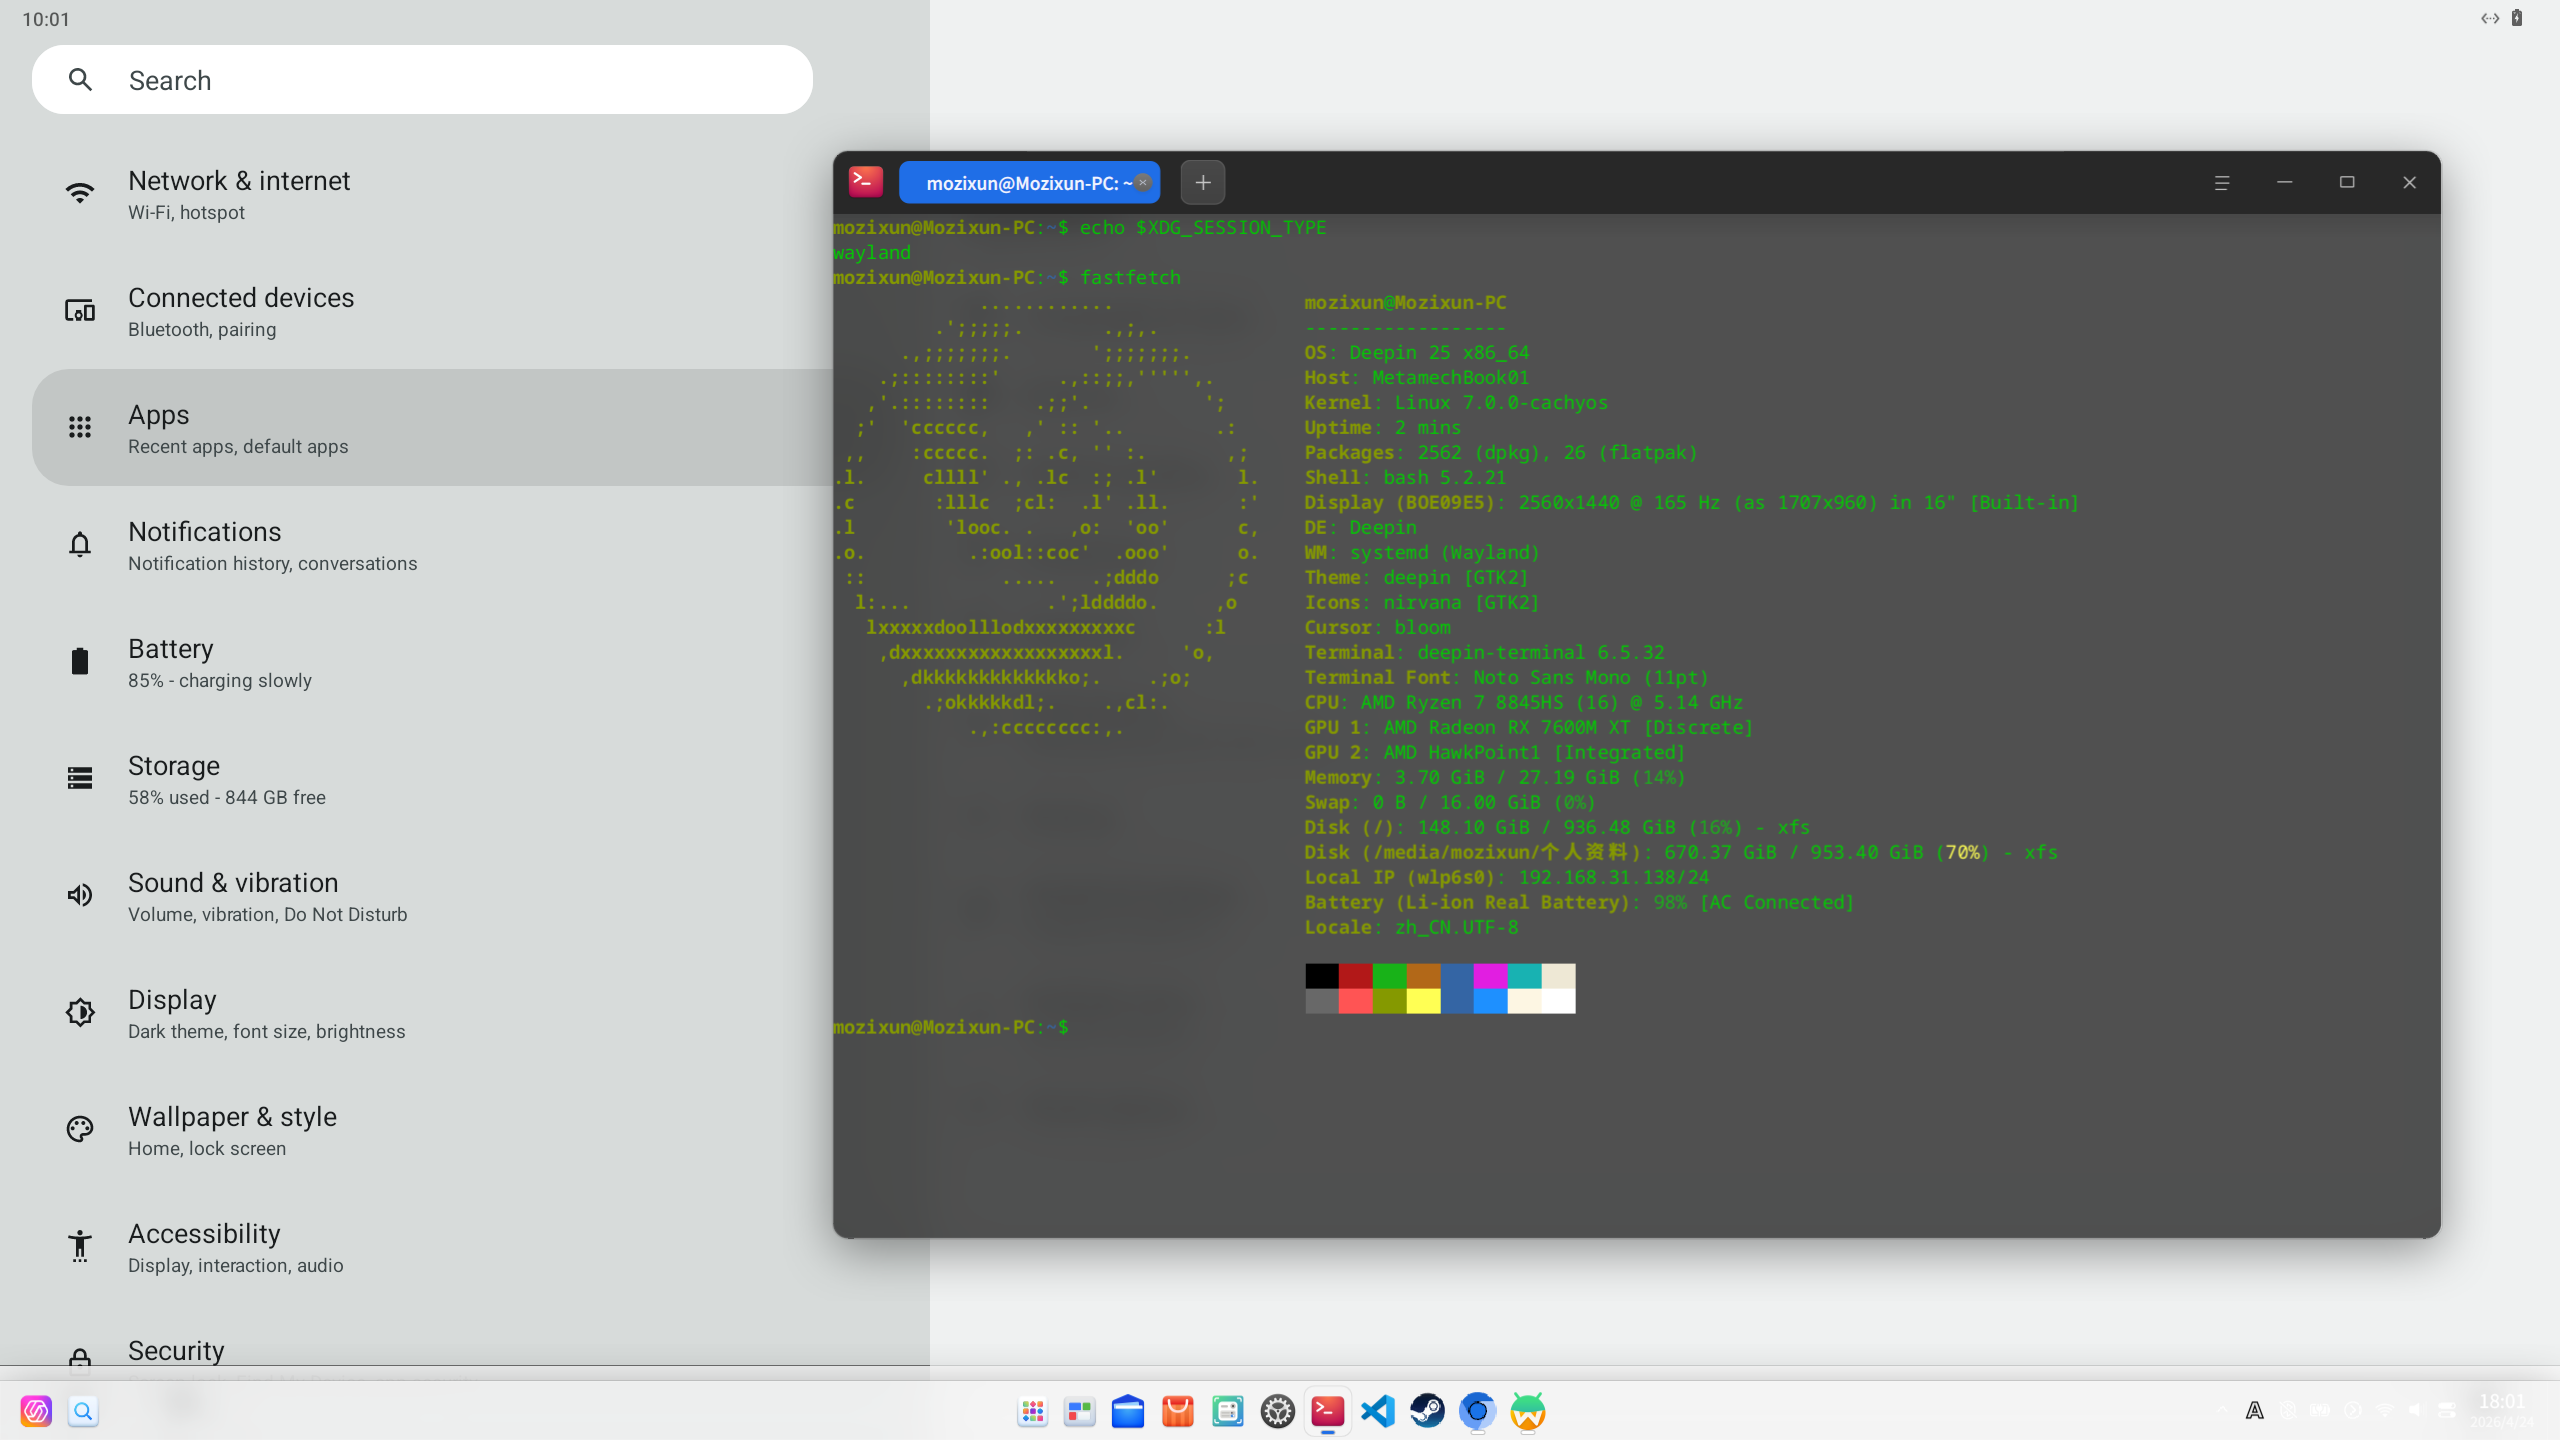Open the quick settings toggle panel icon
Image resolution: width=2560 pixels, height=1440 pixels.
(x=2447, y=1410)
